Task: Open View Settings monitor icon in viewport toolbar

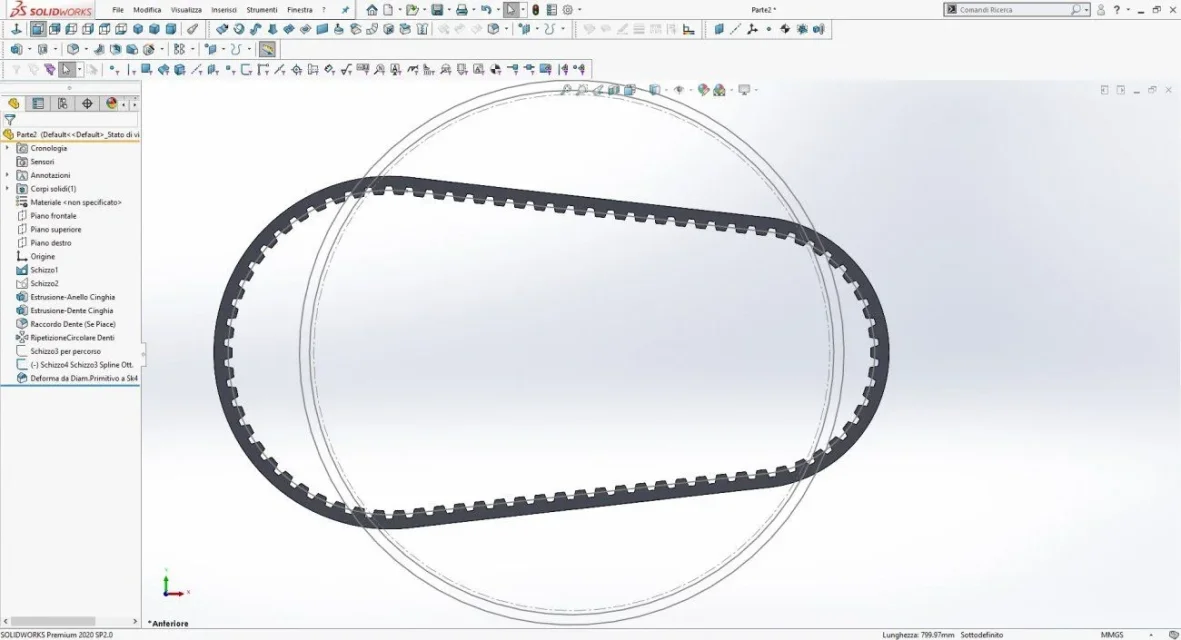Action: pos(744,90)
